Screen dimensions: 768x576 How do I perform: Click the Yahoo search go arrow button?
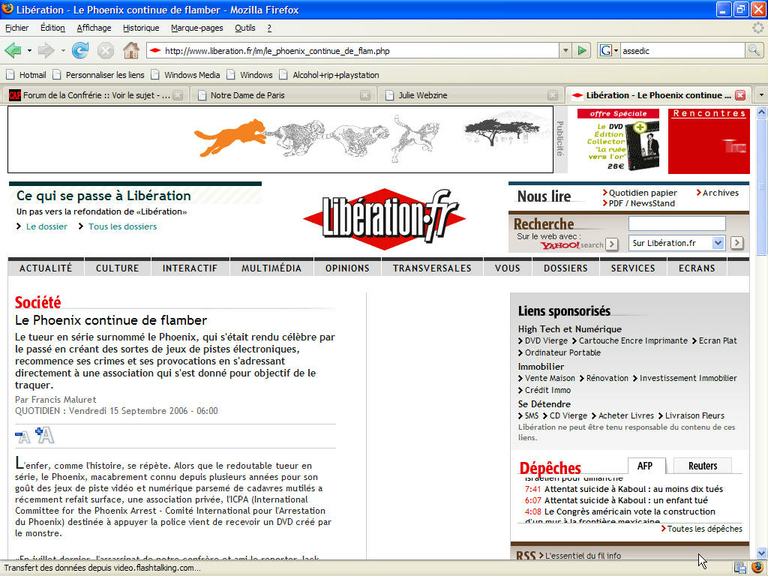click(x=611, y=244)
